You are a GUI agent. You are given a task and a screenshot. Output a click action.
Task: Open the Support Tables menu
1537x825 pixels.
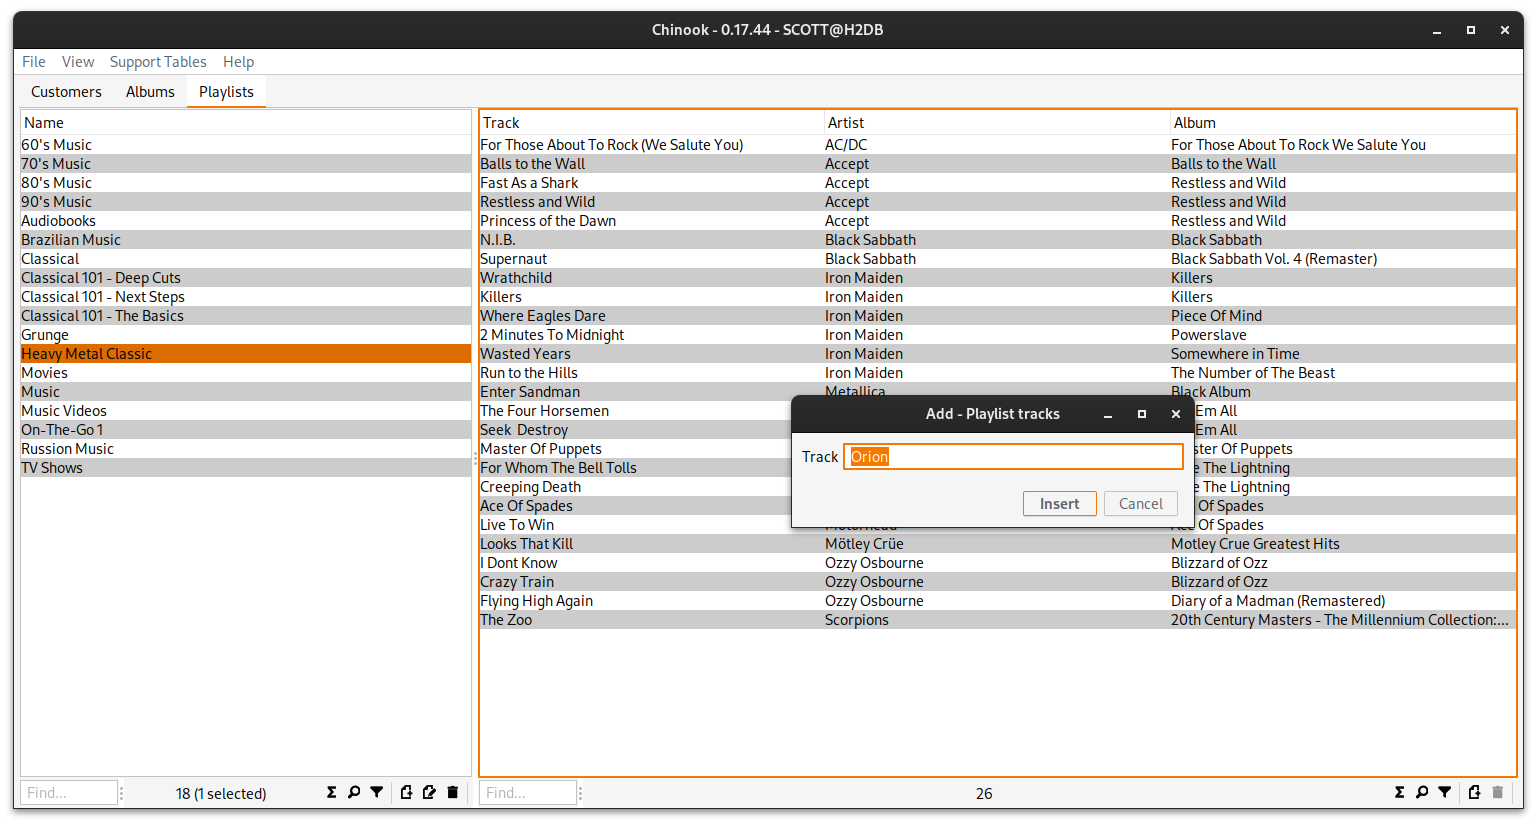point(158,62)
